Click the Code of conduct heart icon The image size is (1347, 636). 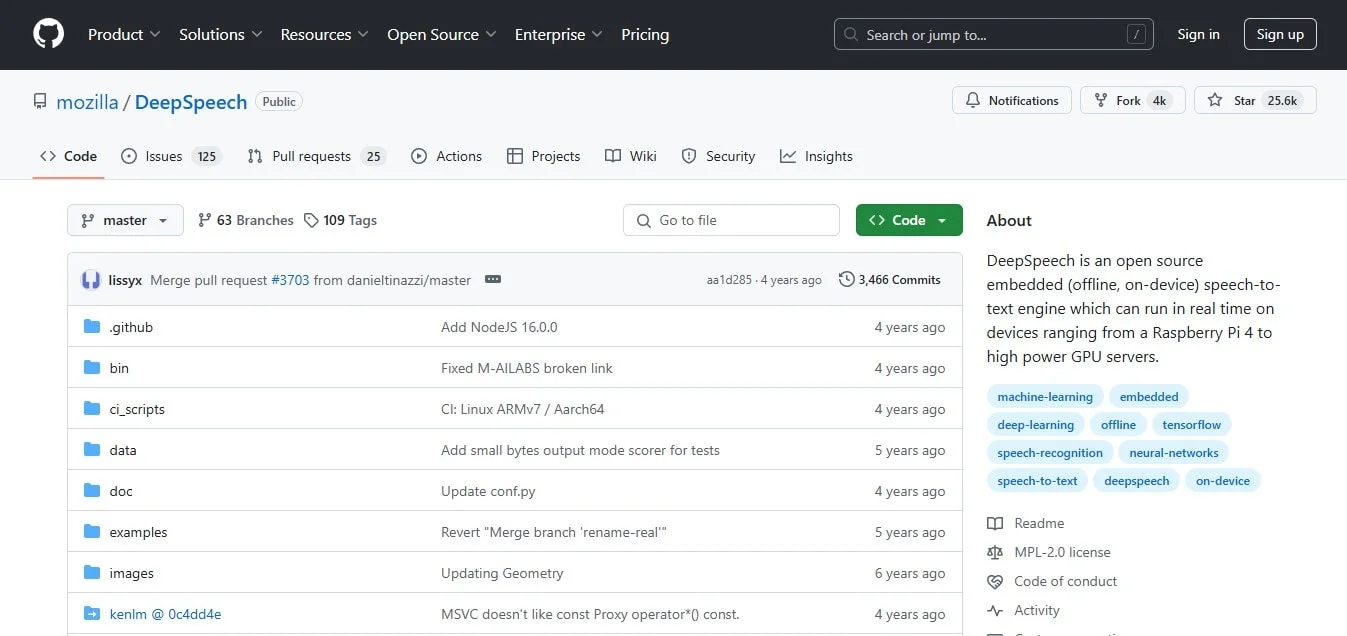(995, 581)
